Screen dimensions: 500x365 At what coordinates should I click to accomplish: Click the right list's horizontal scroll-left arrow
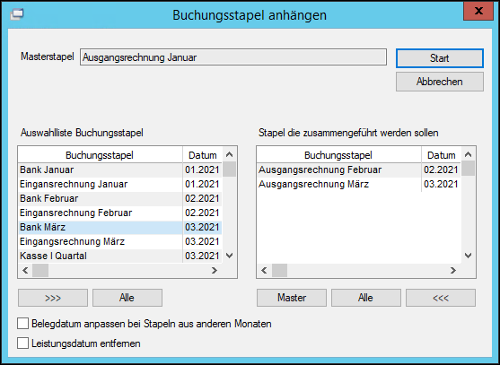coord(264,270)
